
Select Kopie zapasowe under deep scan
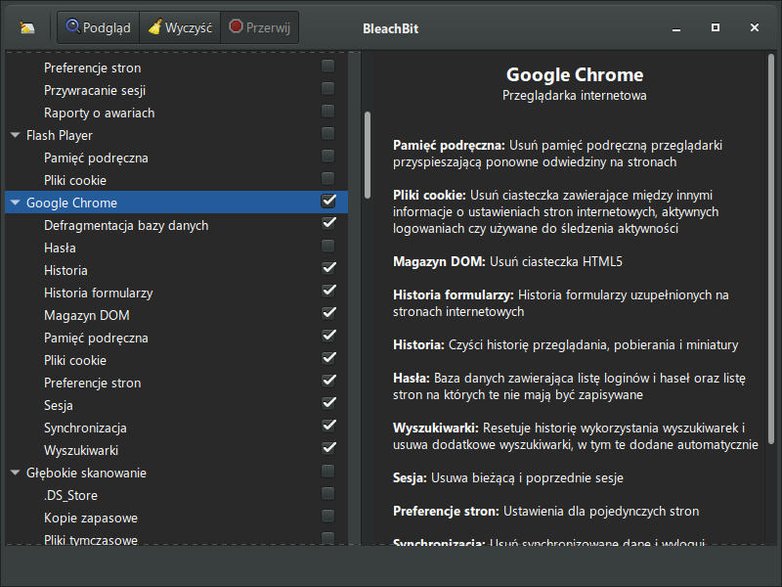coord(91,518)
